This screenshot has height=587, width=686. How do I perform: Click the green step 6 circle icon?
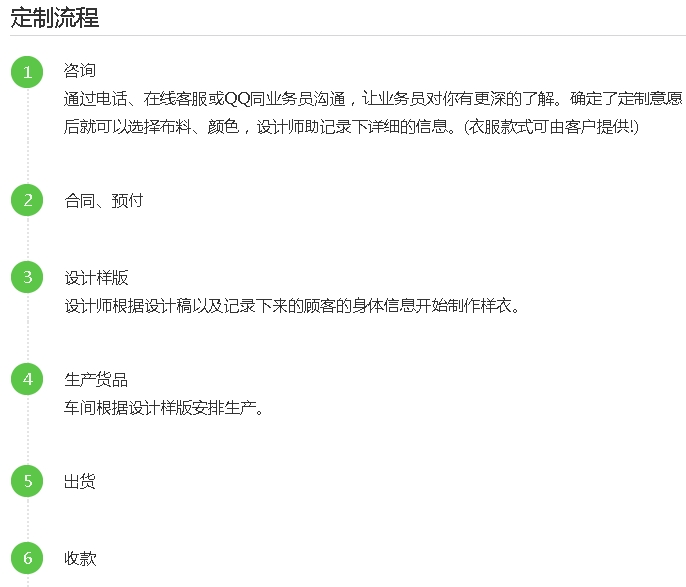click(27, 558)
